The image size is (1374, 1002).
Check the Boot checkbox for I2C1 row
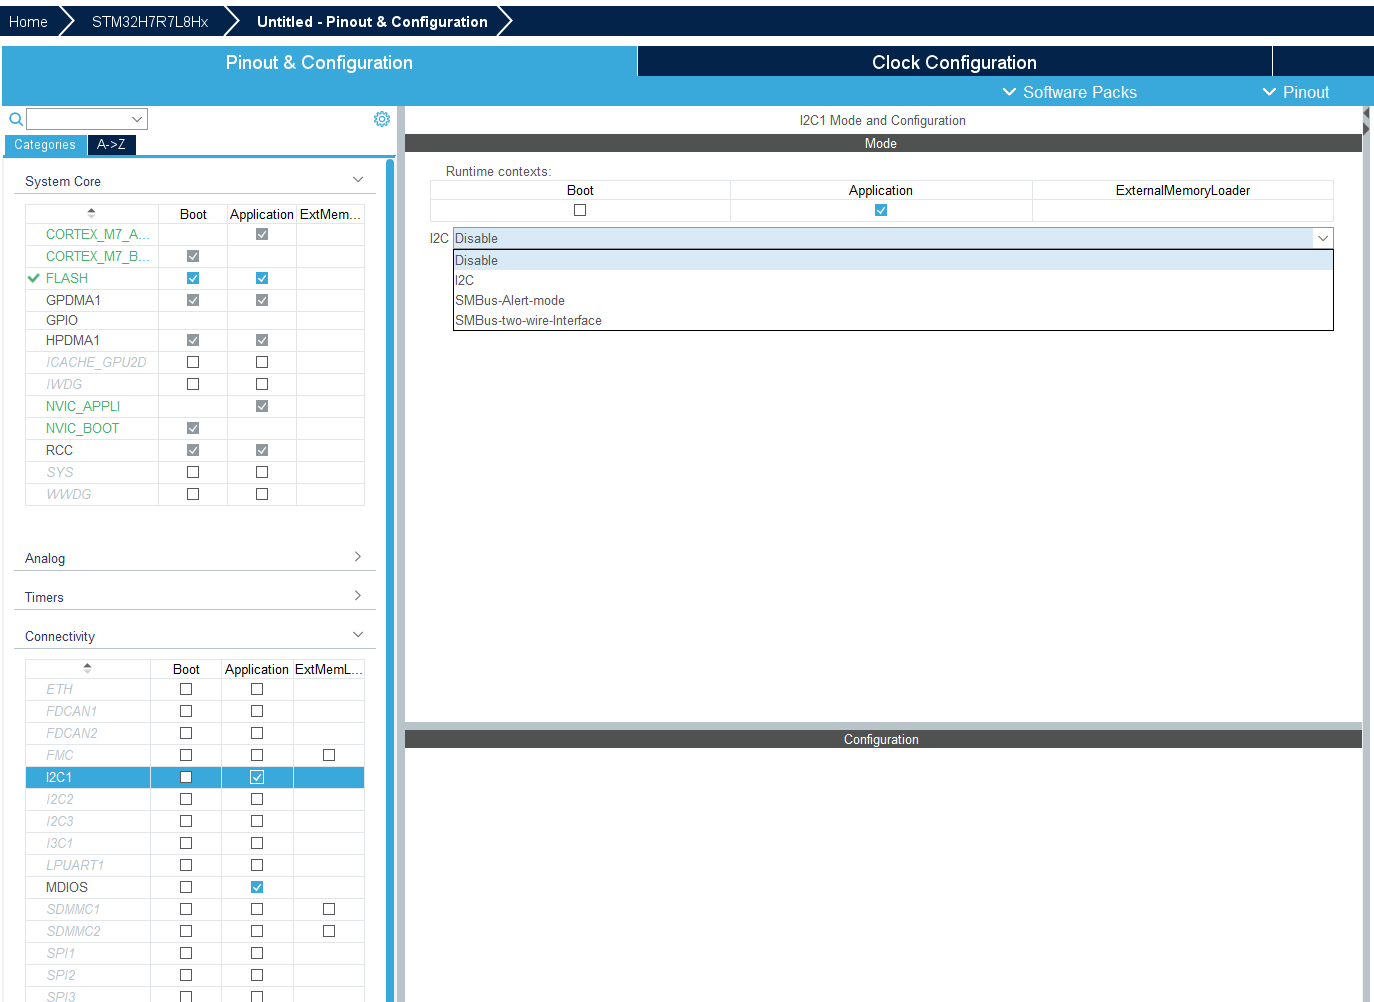click(x=186, y=777)
